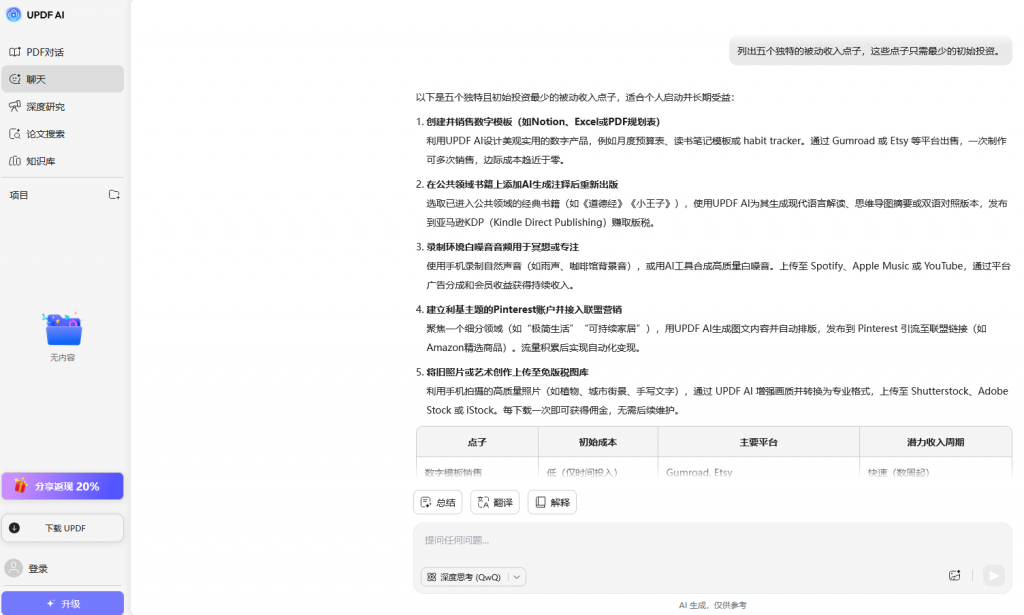Expand the model dropdown chevron beside 深度思考

516,577
